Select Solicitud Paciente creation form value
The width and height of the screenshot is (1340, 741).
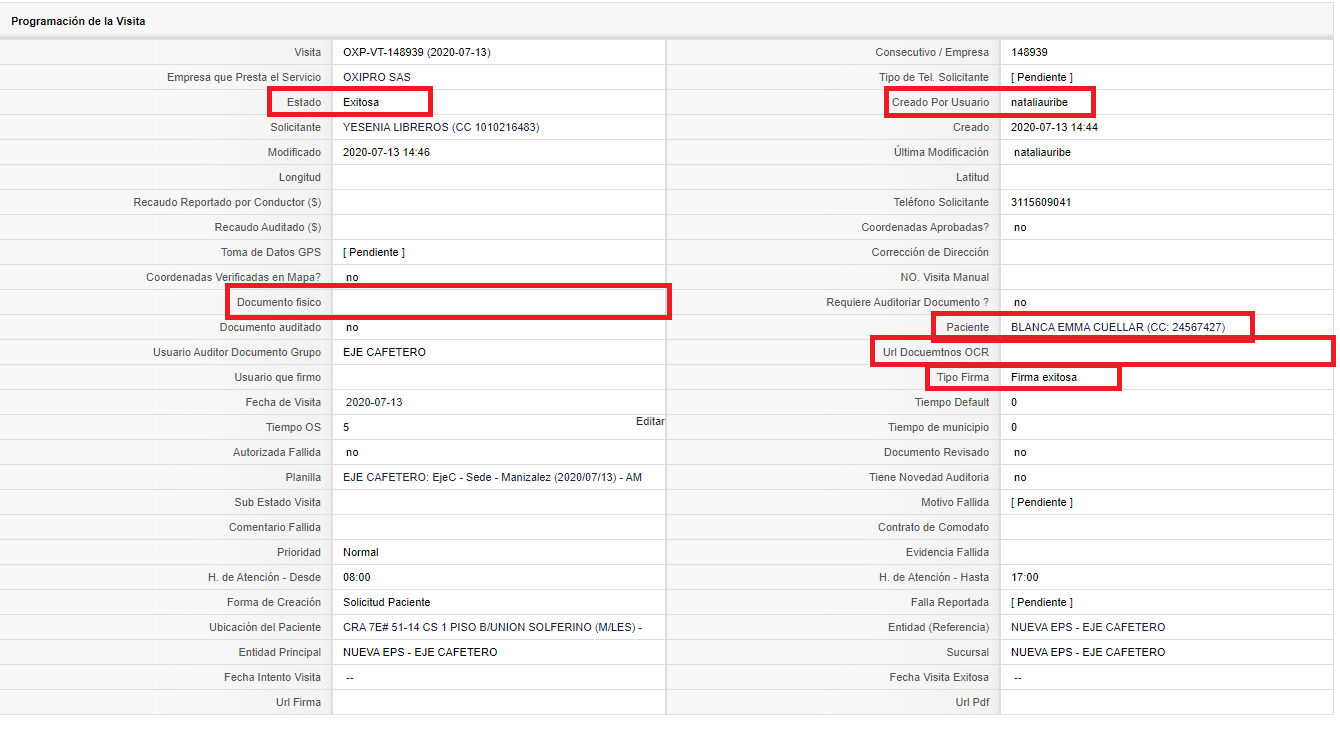click(387, 602)
